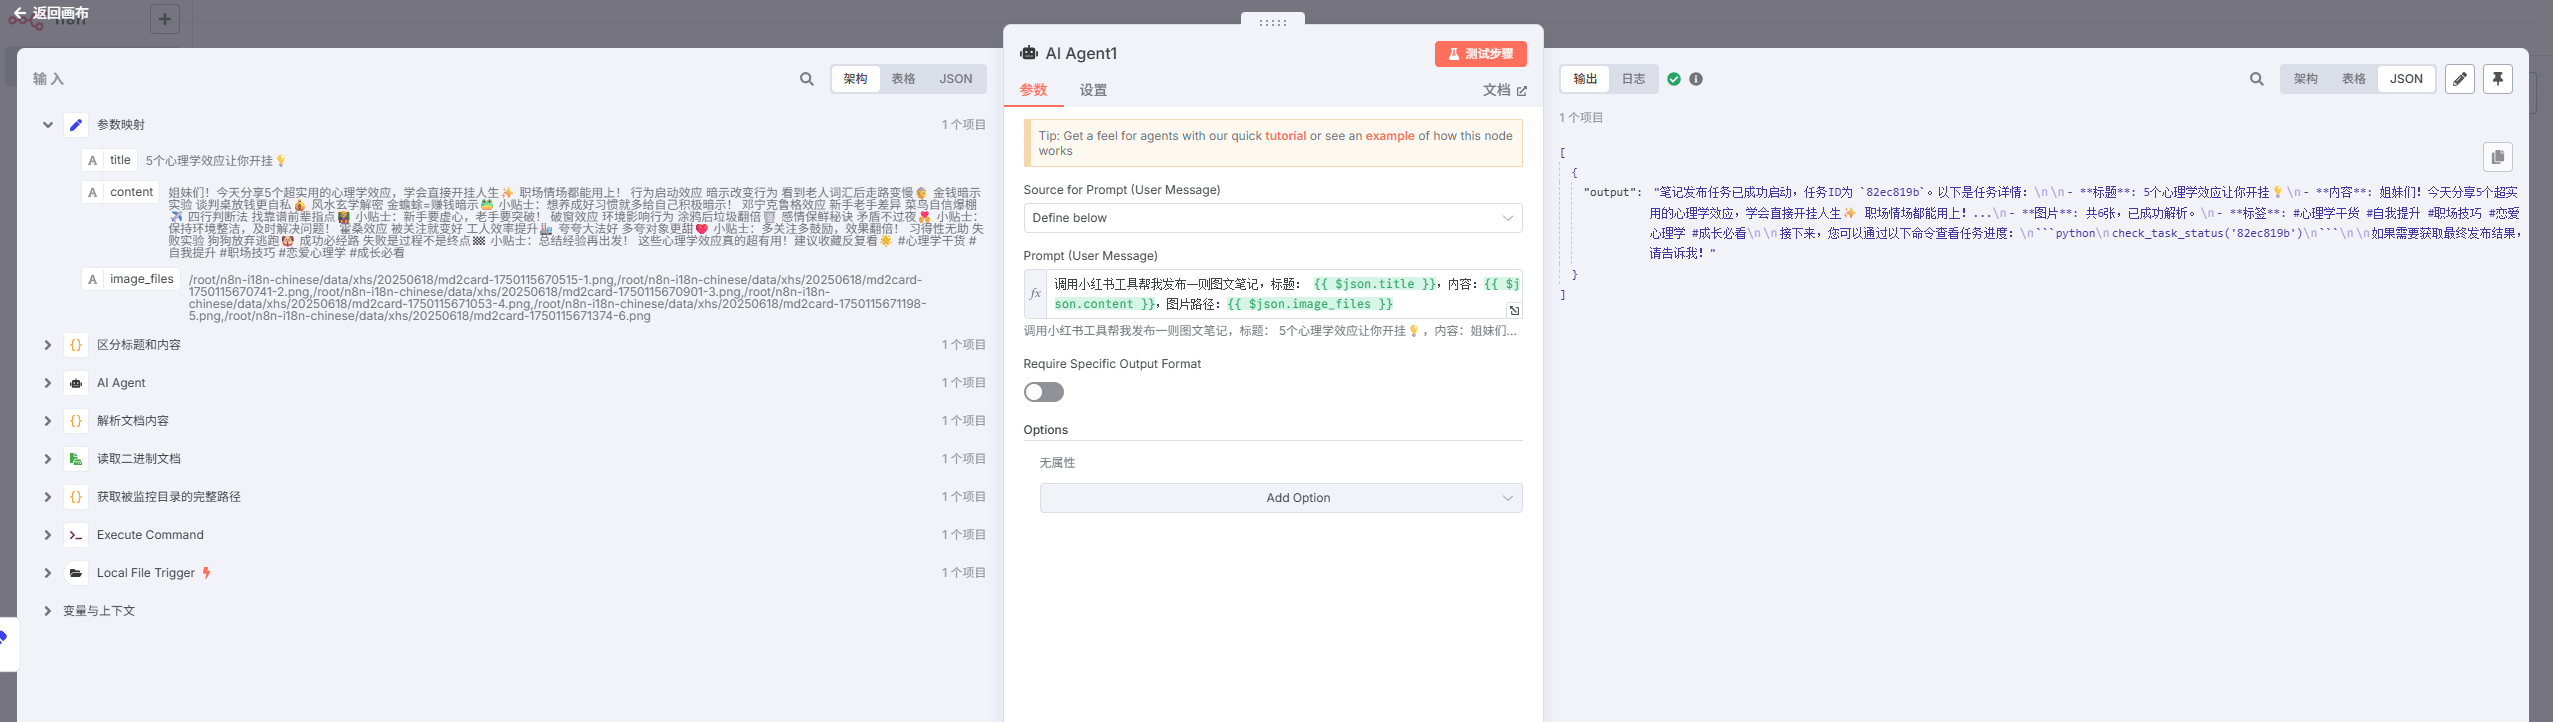Viewport: 2553px width, 722px height.
Task: Expand the 读取二进制文档 node
Action: (47, 459)
